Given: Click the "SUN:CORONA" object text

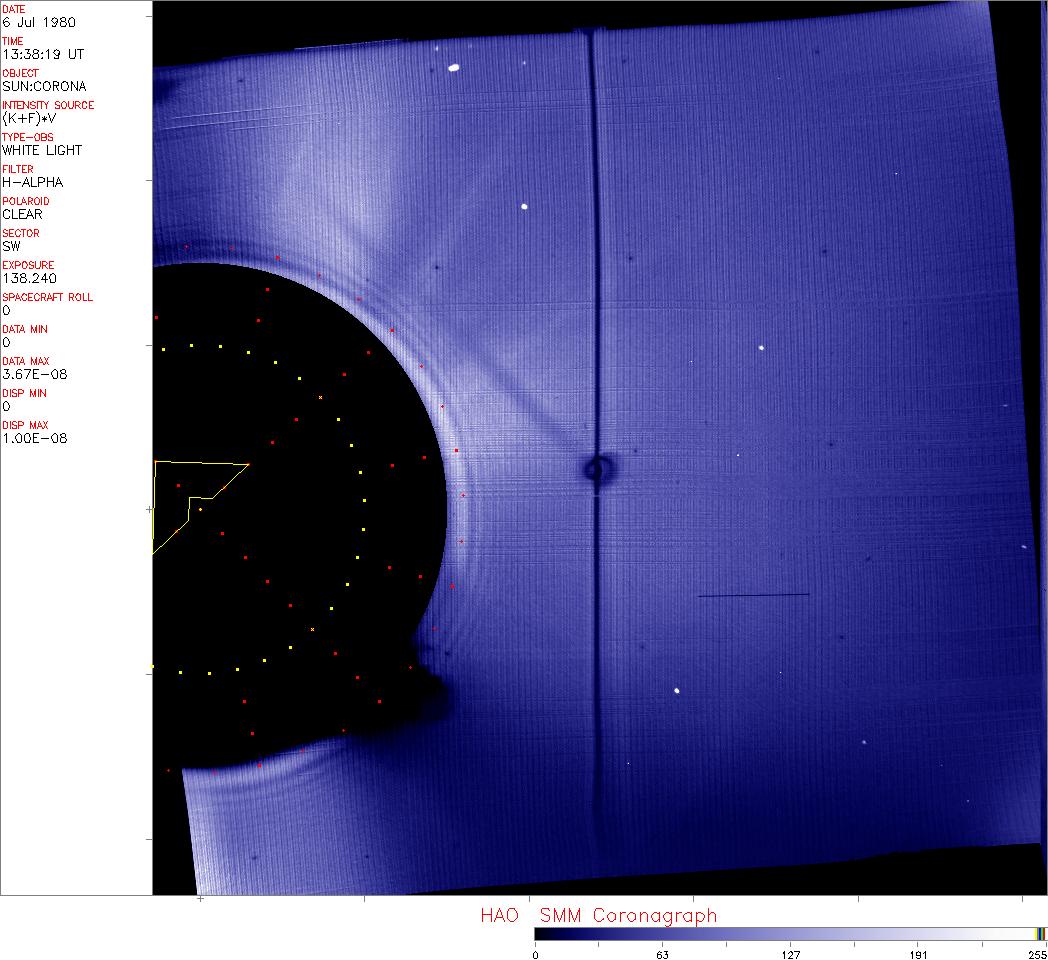Looking at the screenshot, I should pos(43,86).
